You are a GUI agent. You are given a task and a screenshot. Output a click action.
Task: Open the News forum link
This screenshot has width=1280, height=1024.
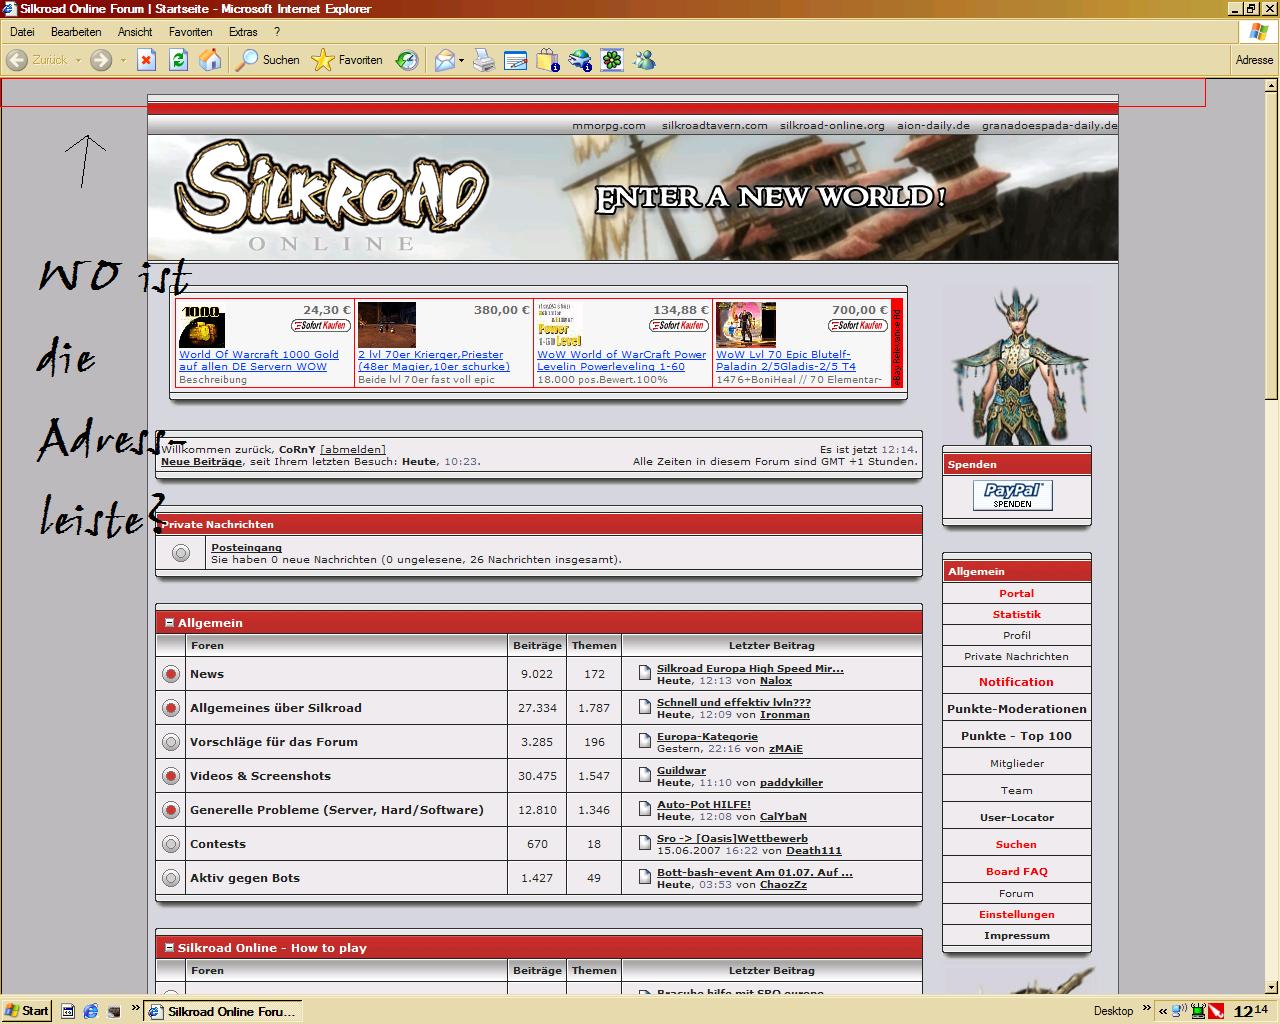(x=207, y=674)
